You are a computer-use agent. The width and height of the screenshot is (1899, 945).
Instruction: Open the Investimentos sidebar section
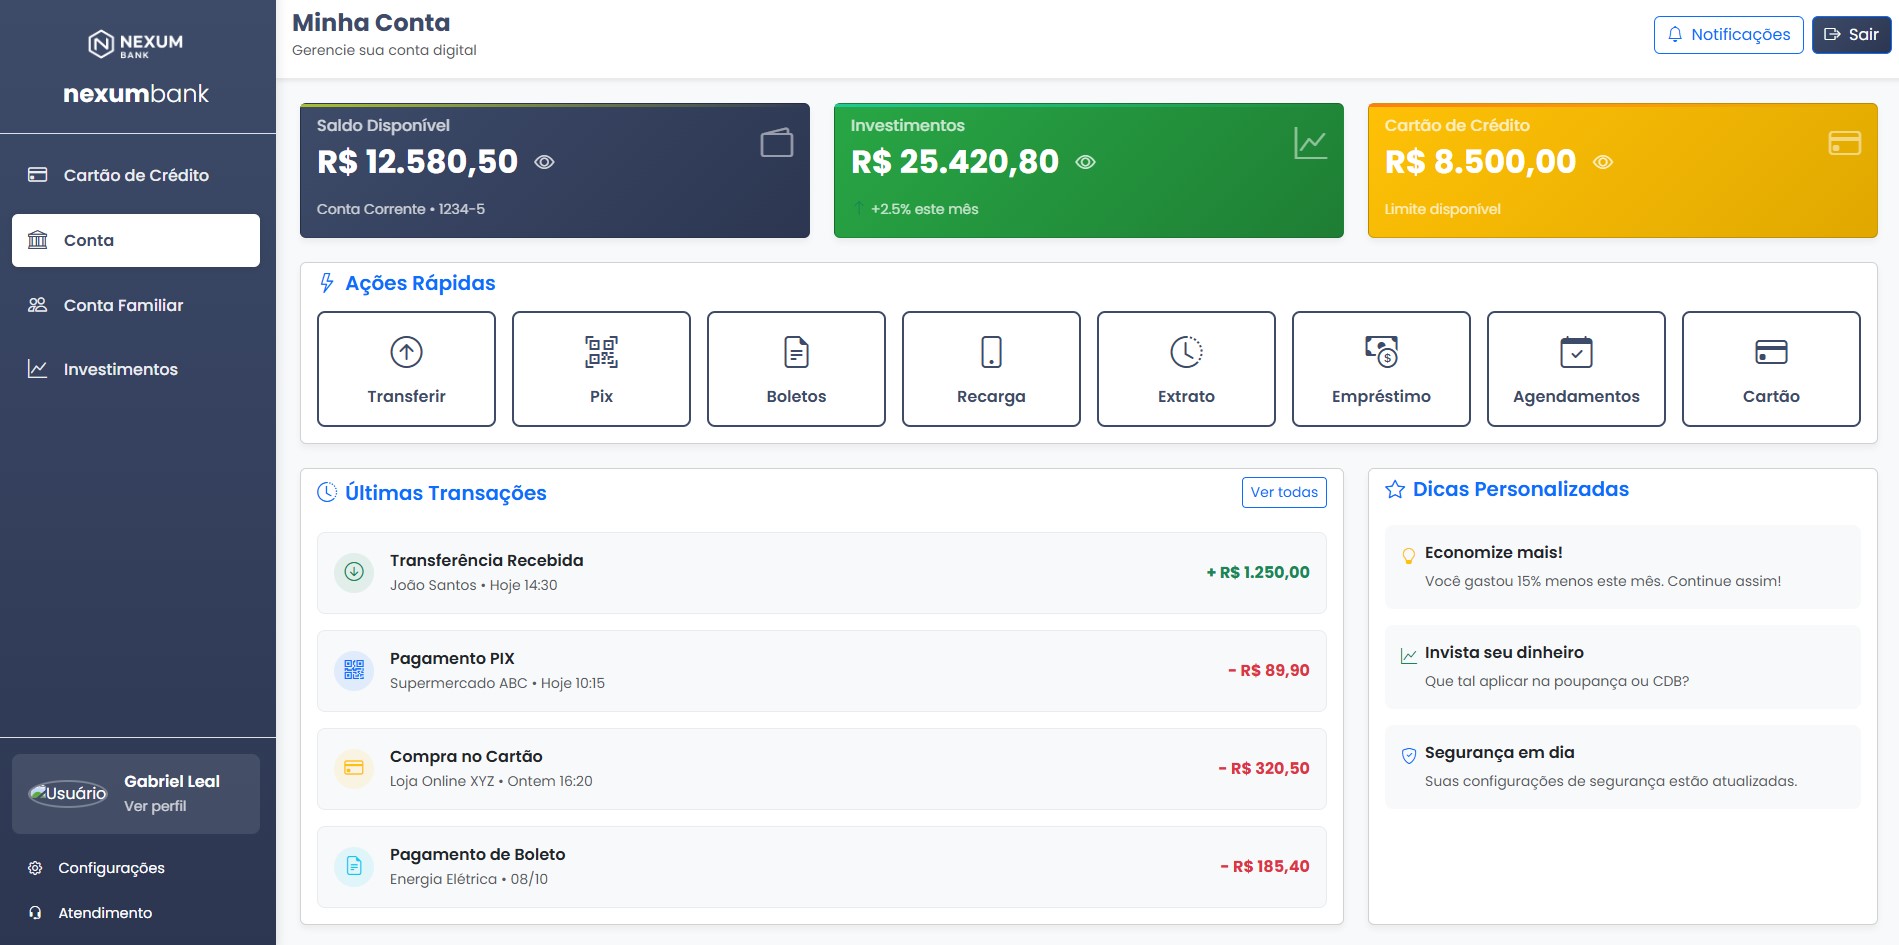click(x=136, y=369)
